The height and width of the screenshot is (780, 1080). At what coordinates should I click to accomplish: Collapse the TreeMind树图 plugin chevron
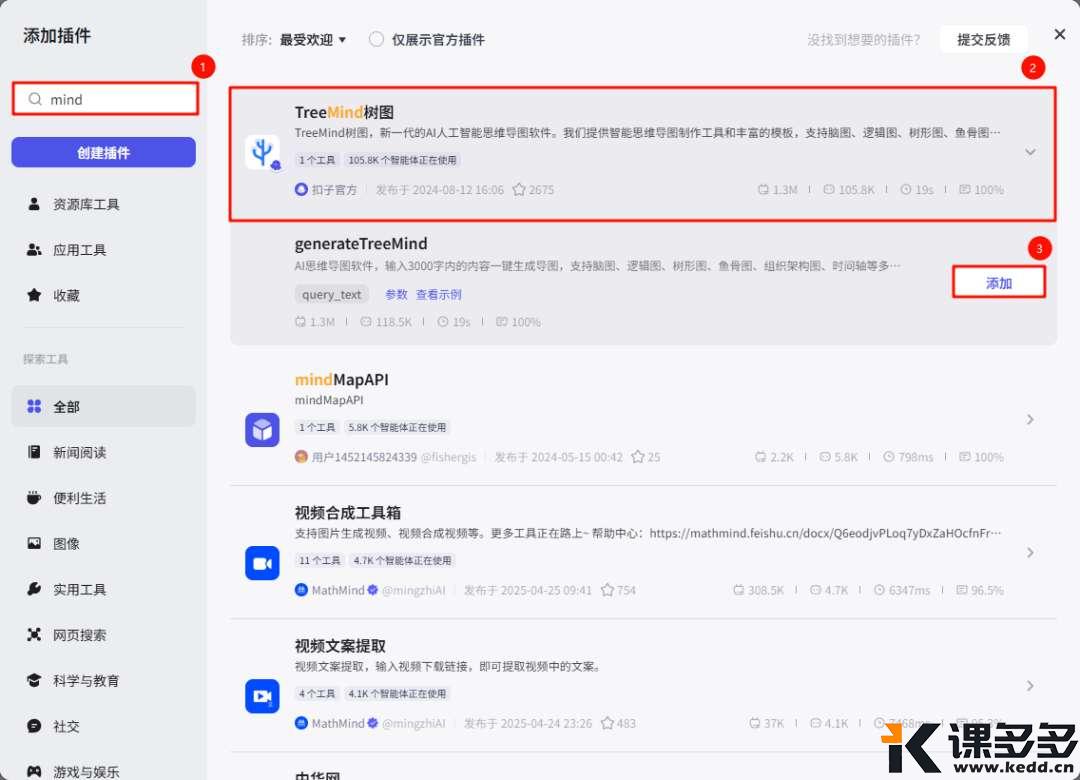pyautogui.click(x=1030, y=152)
